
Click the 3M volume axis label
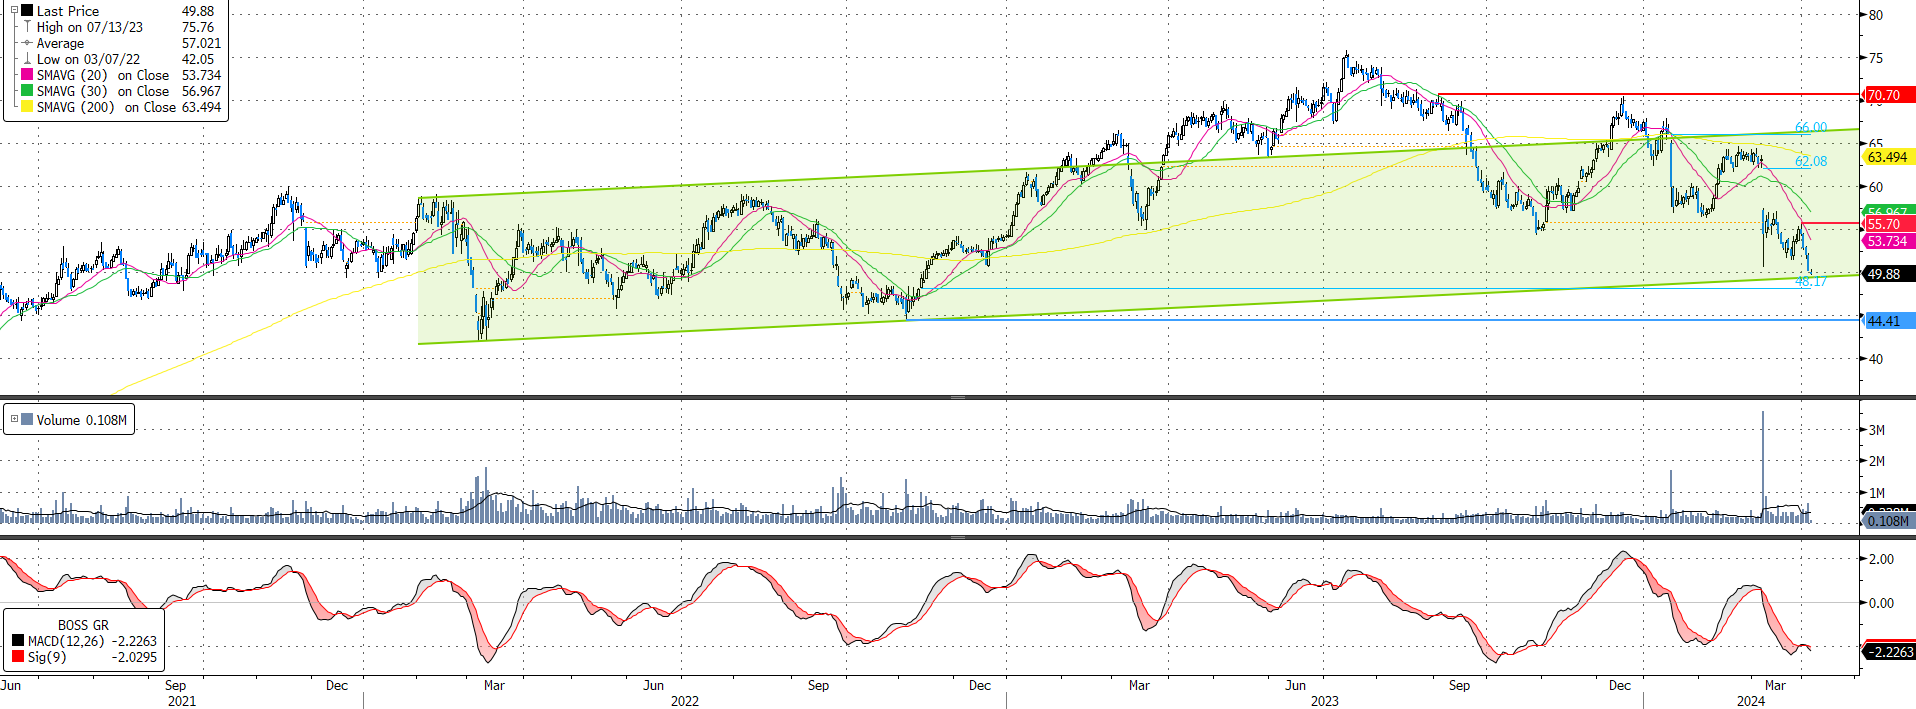[1877, 430]
